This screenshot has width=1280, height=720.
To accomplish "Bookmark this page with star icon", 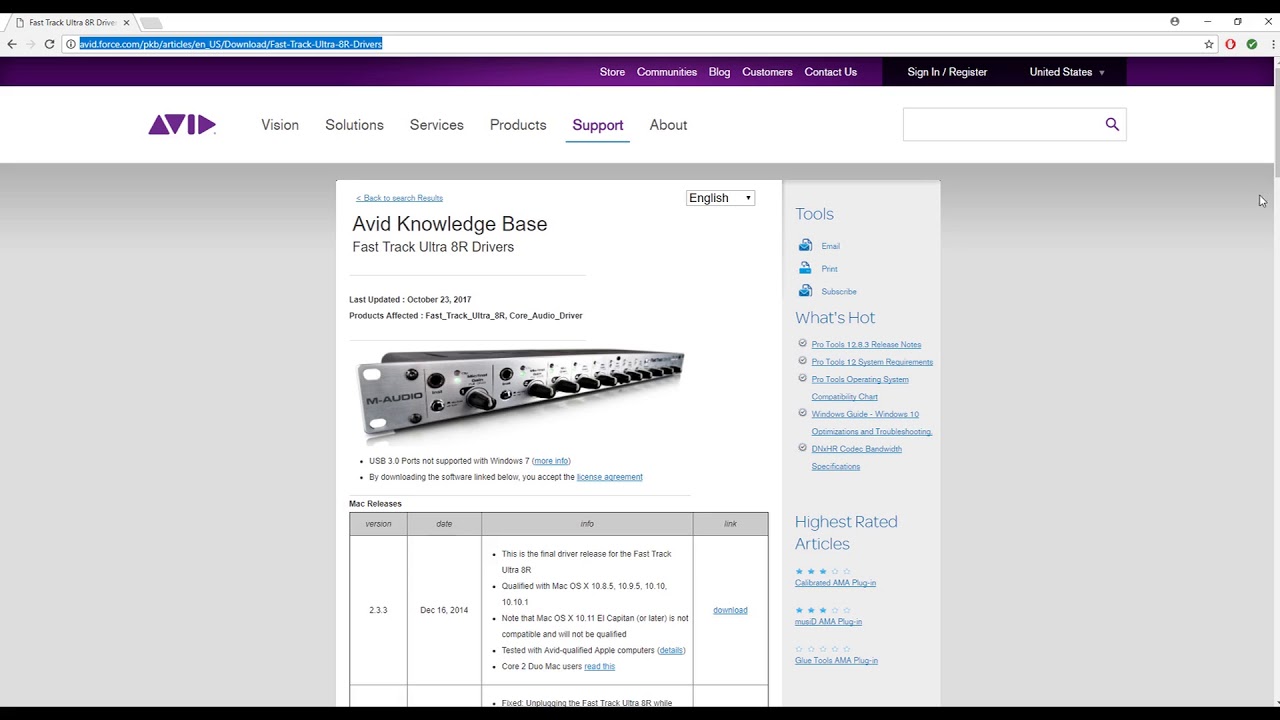I will (1209, 44).
